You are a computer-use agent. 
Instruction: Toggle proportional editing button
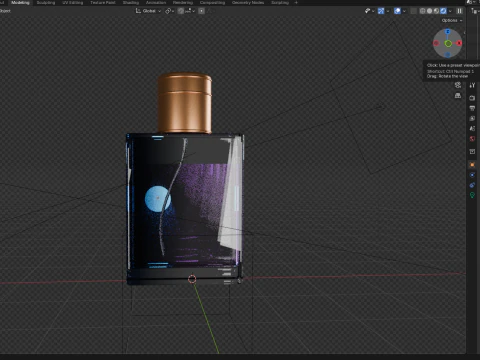(202, 11)
